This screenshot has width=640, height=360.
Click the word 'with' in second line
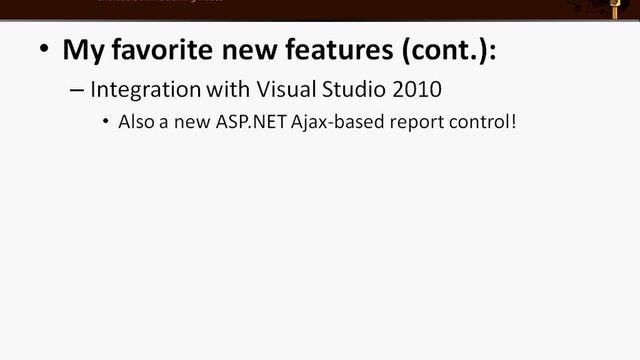pyautogui.click(x=228, y=89)
